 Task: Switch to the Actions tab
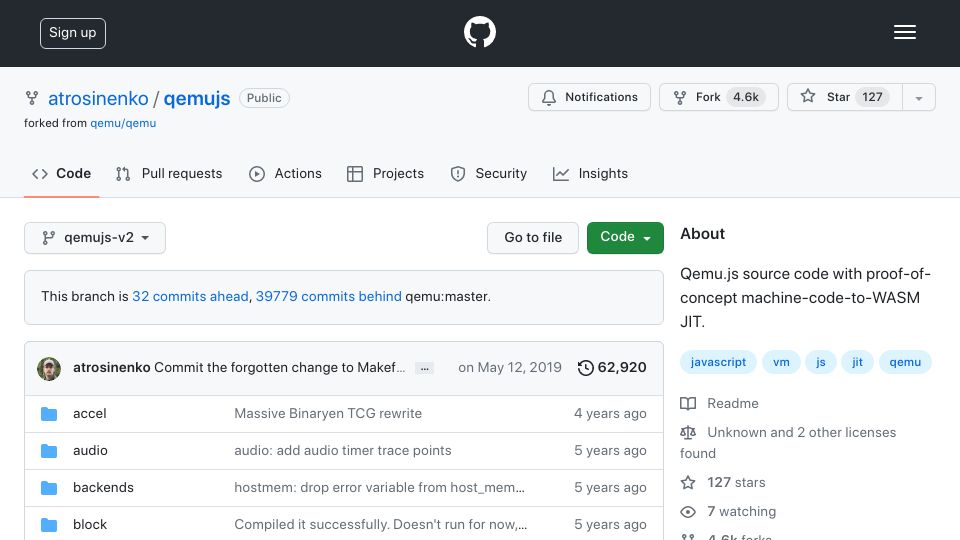click(x=285, y=174)
